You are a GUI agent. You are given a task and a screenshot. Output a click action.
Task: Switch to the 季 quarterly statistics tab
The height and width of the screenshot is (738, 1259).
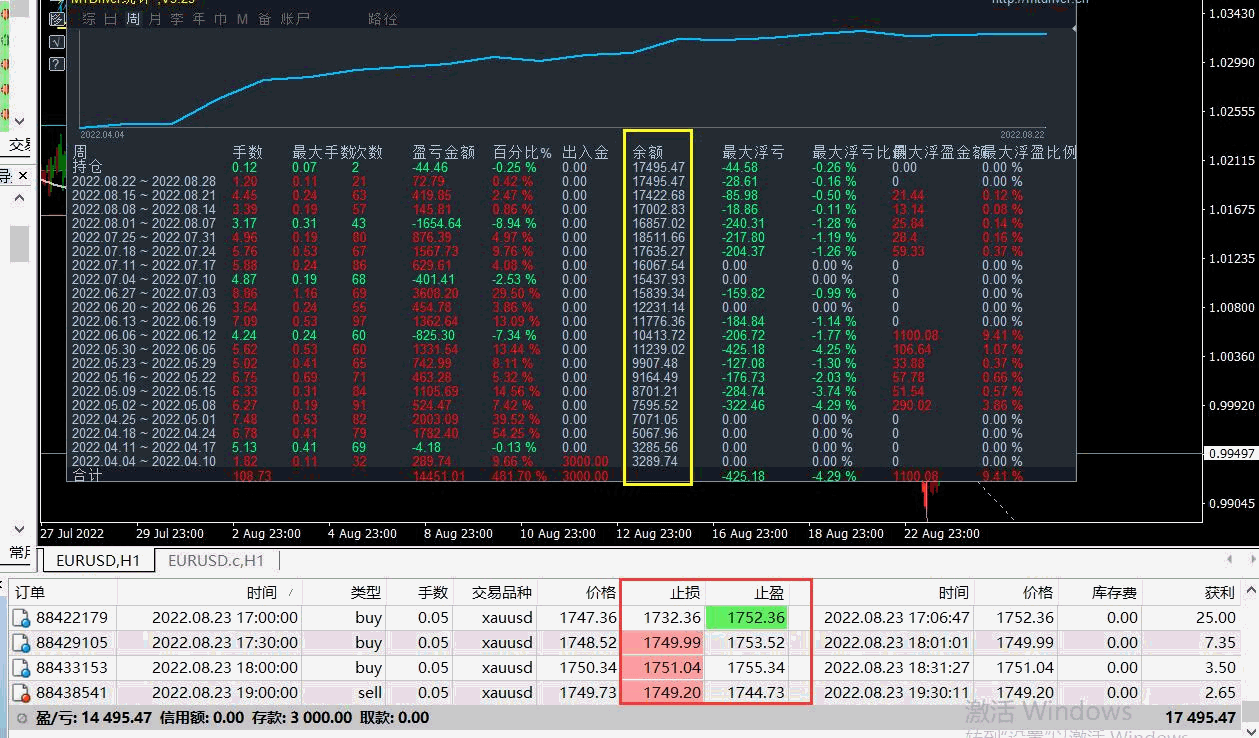(176, 19)
